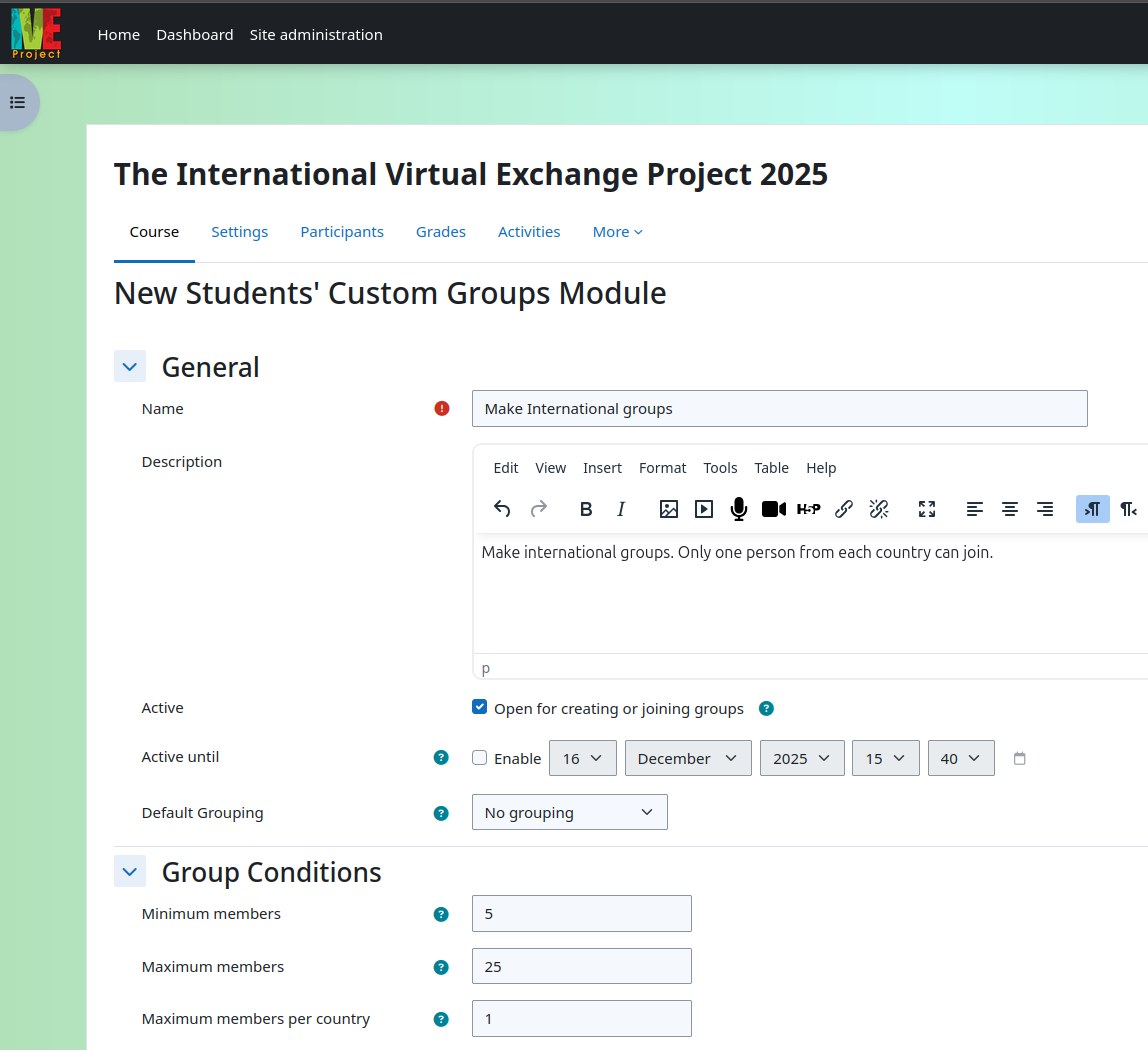Center align text in editor
1148x1050 pixels.
click(1010, 509)
